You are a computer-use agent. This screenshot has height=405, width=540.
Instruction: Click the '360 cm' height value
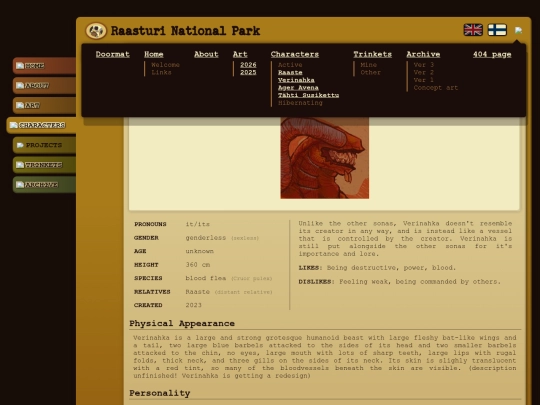tap(198, 264)
